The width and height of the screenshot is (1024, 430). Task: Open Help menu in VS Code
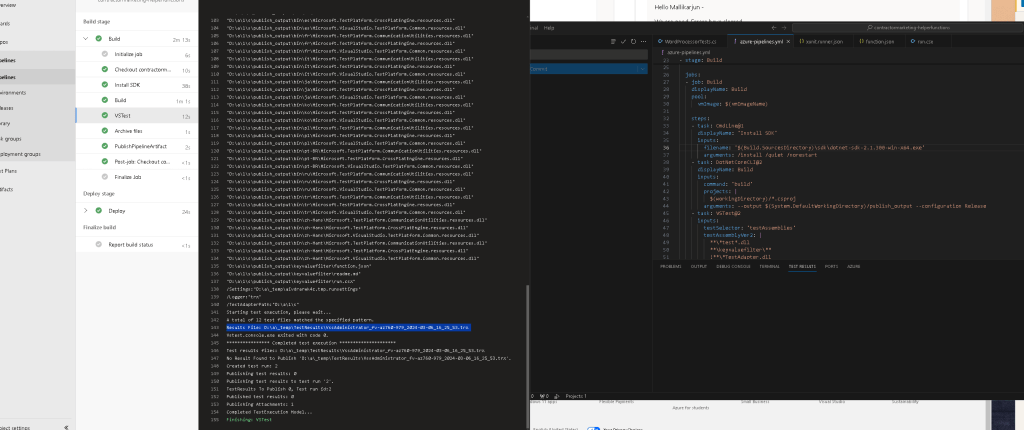tap(549, 28)
